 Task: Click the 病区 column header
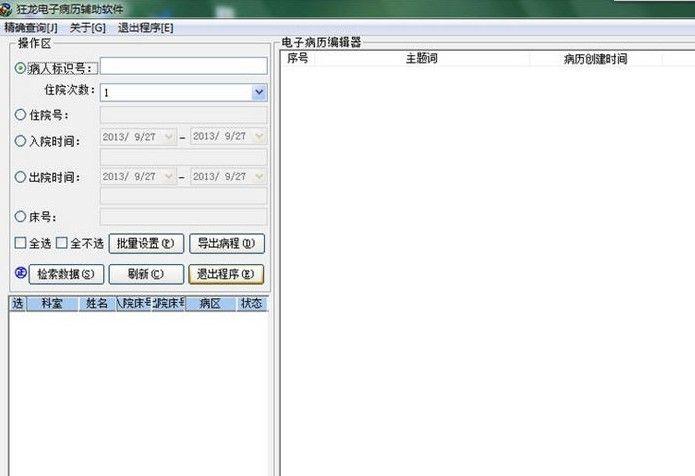[210, 304]
